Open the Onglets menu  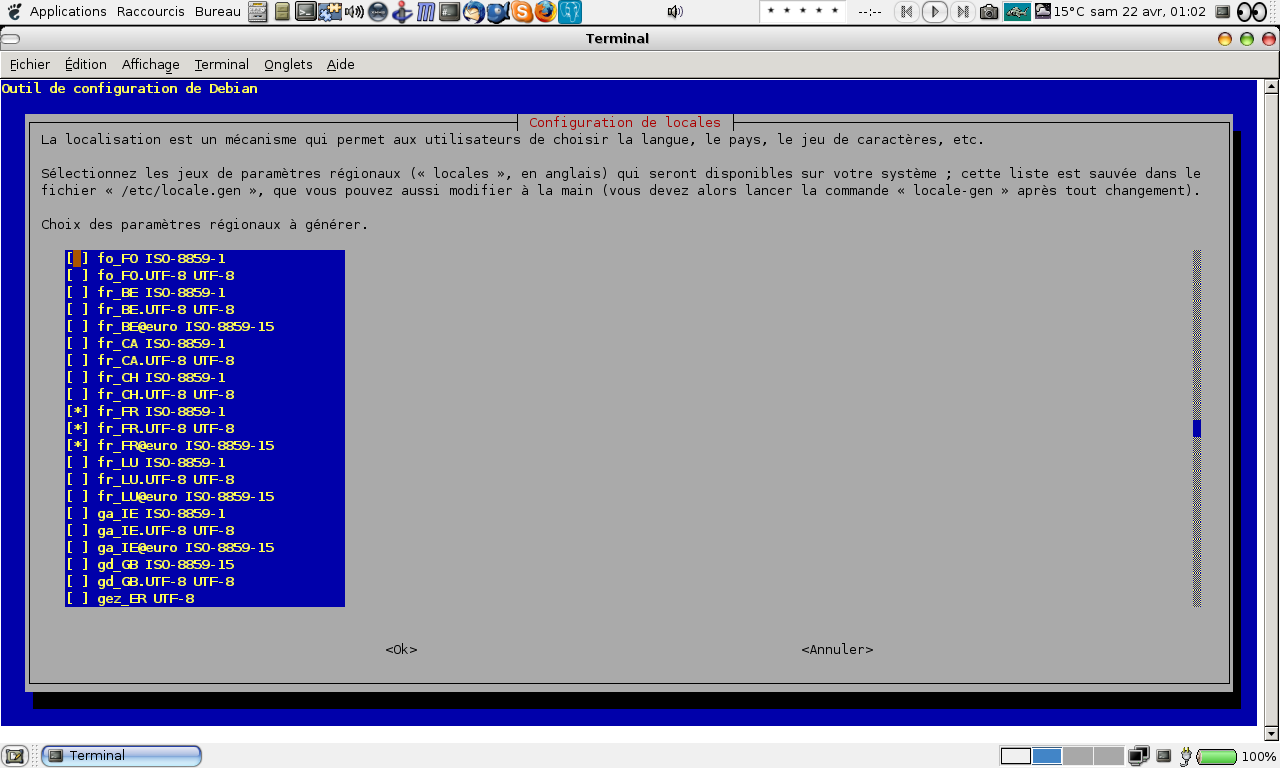point(289,64)
